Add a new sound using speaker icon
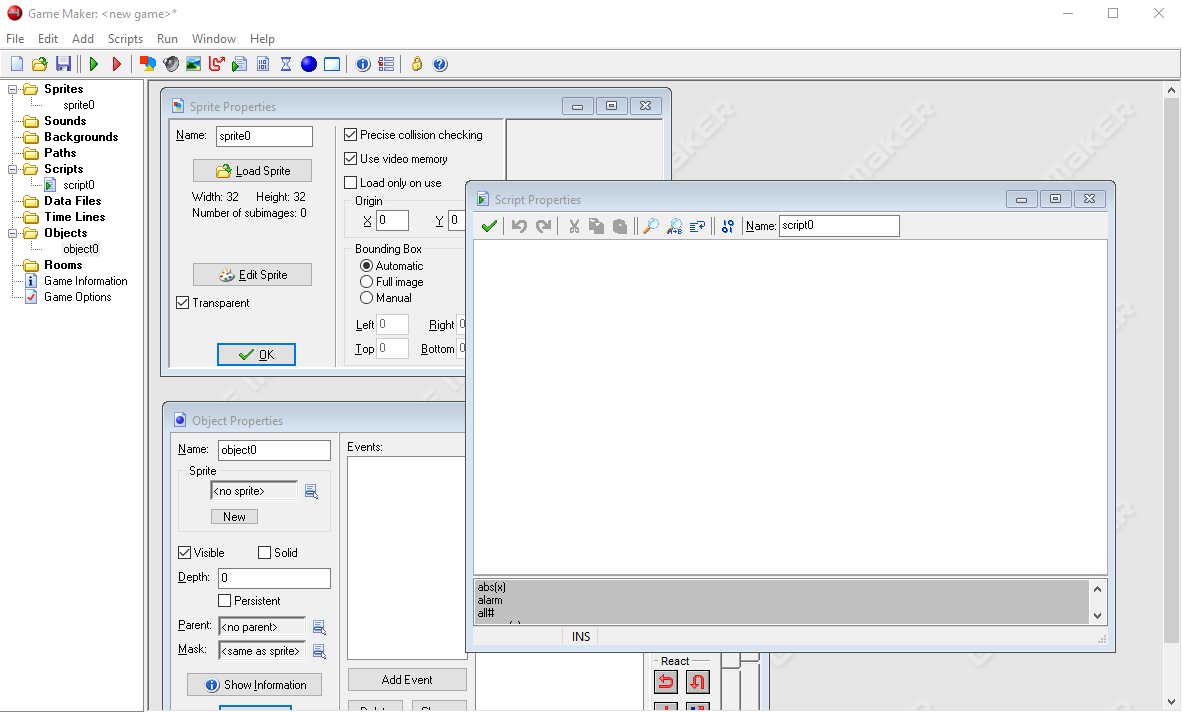This screenshot has height=712, width=1182. [x=171, y=64]
